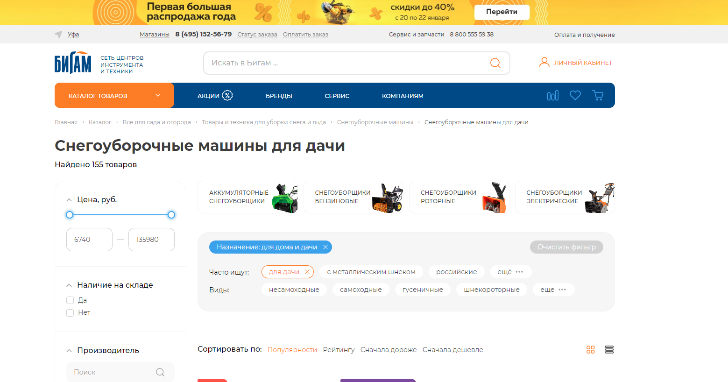
Task: Check the 'Нет' in-stock checkbox
Action: click(x=70, y=313)
